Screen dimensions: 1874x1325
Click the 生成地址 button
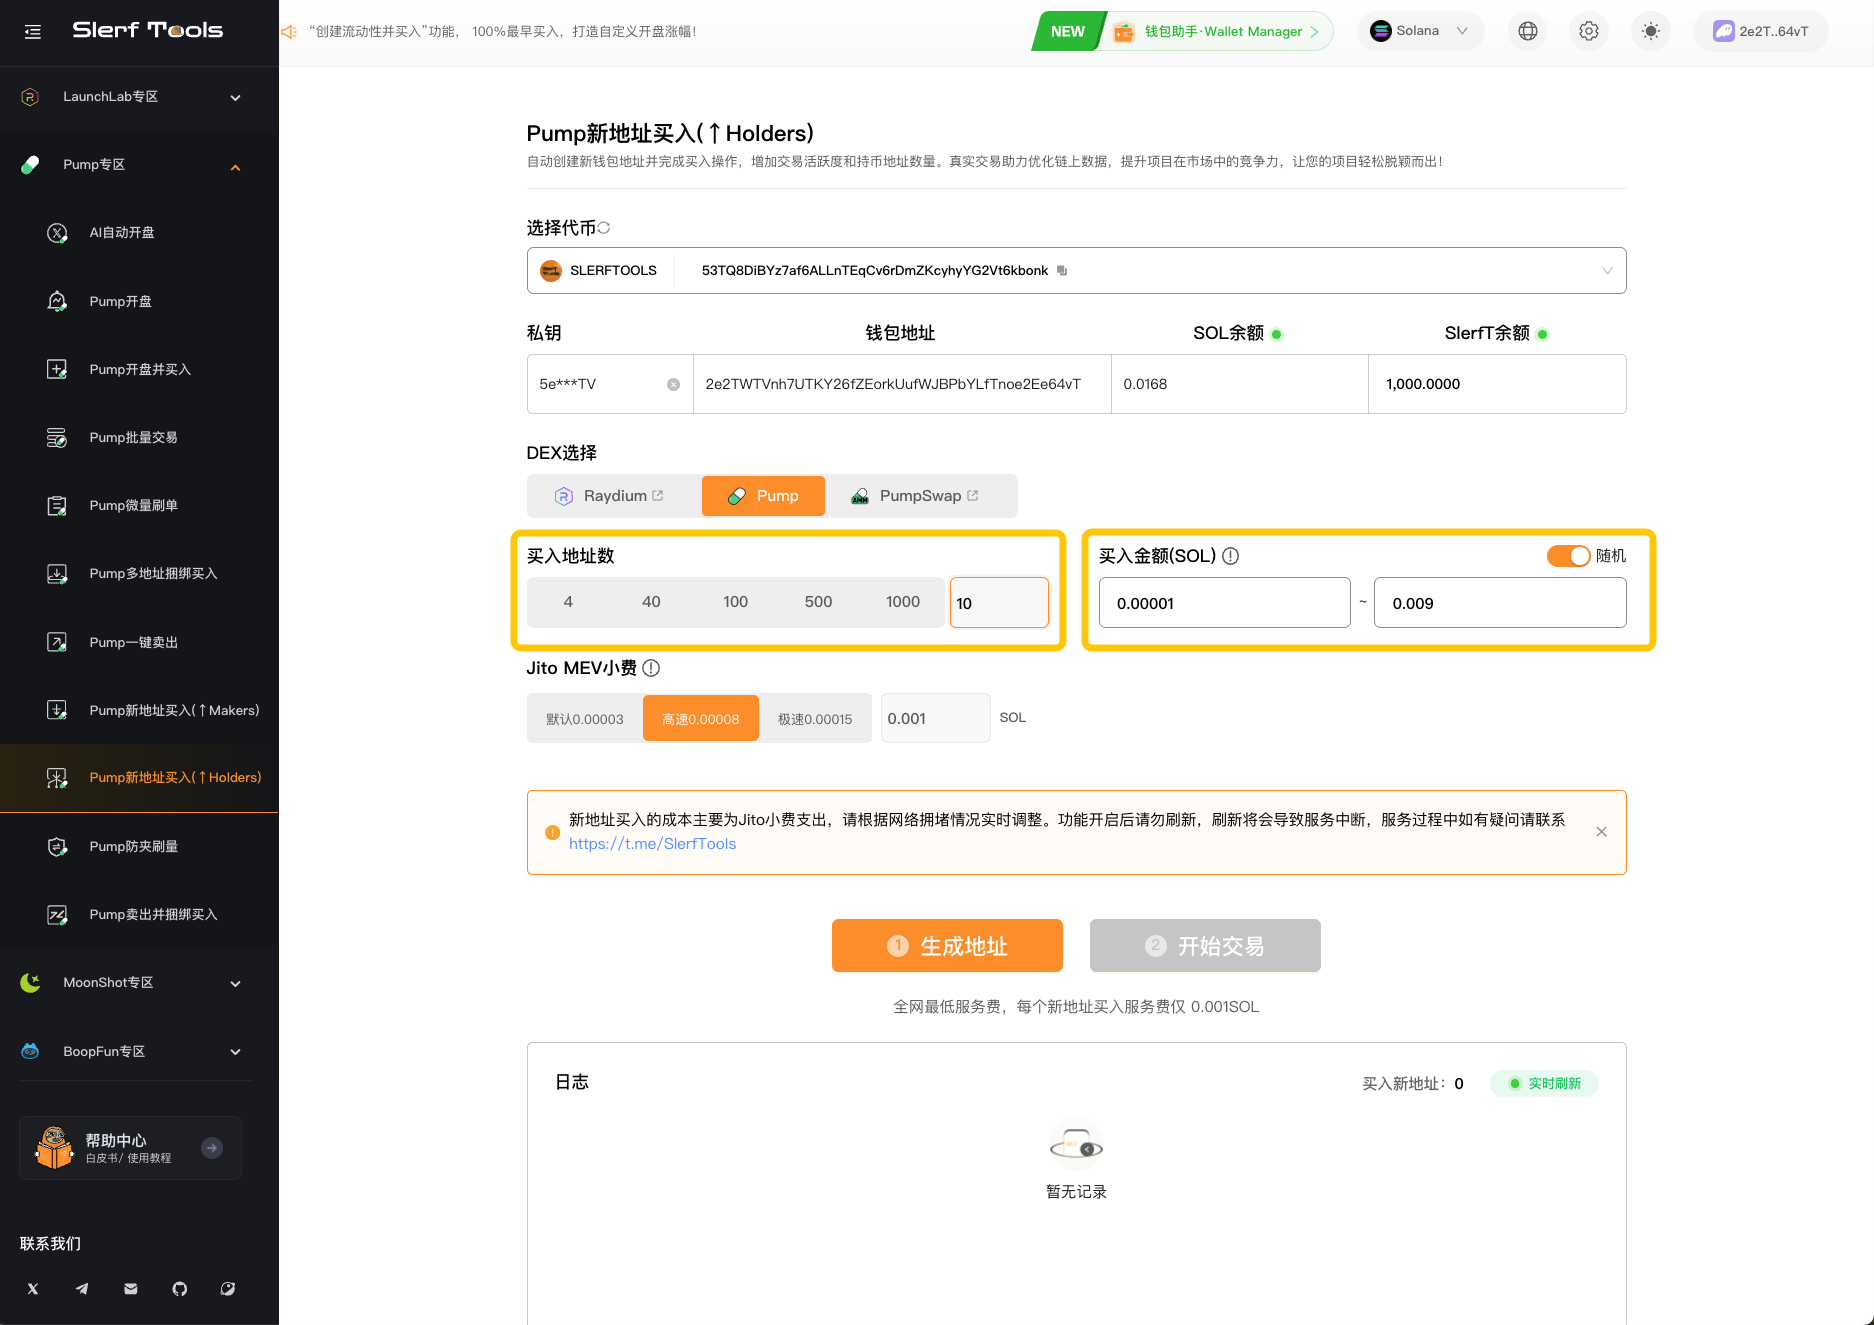click(x=947, y=946)
